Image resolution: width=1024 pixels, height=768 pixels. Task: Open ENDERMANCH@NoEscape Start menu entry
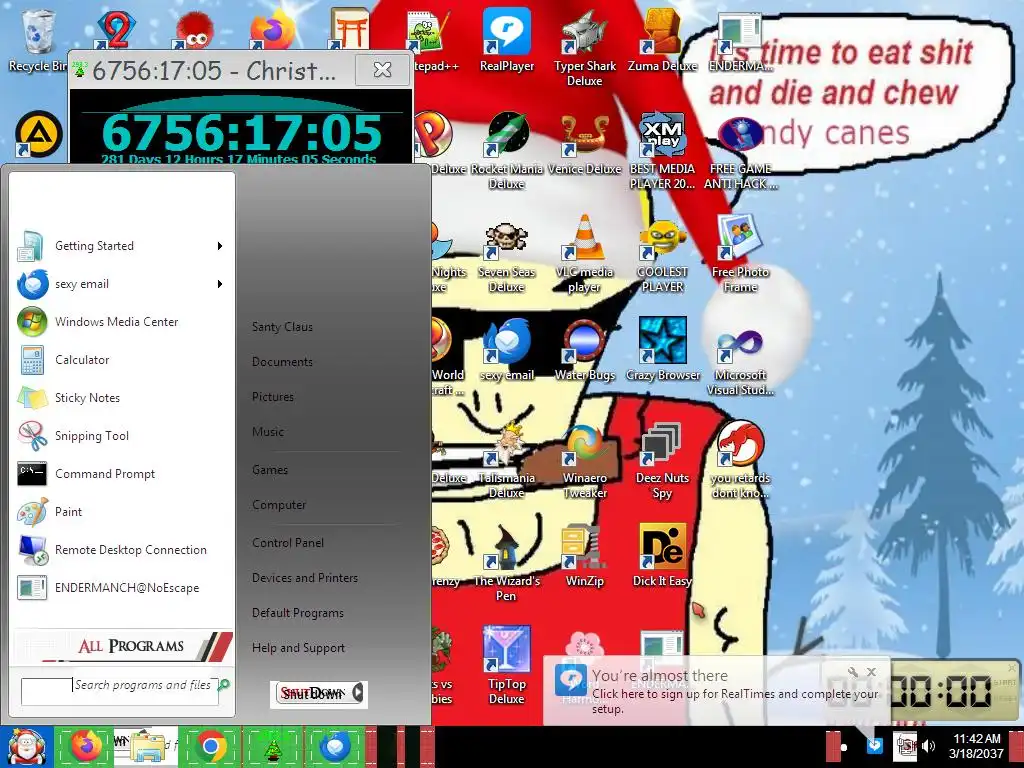122,588
